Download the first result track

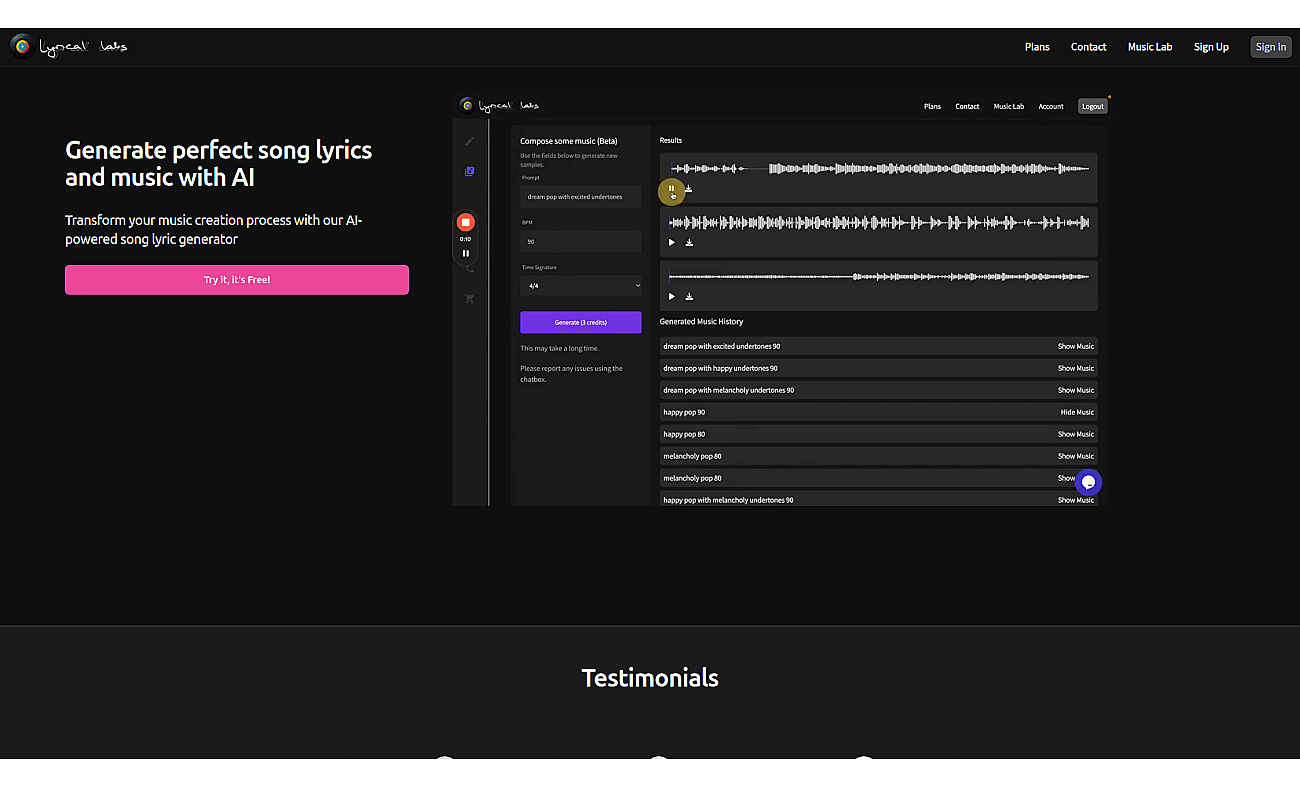689,188
